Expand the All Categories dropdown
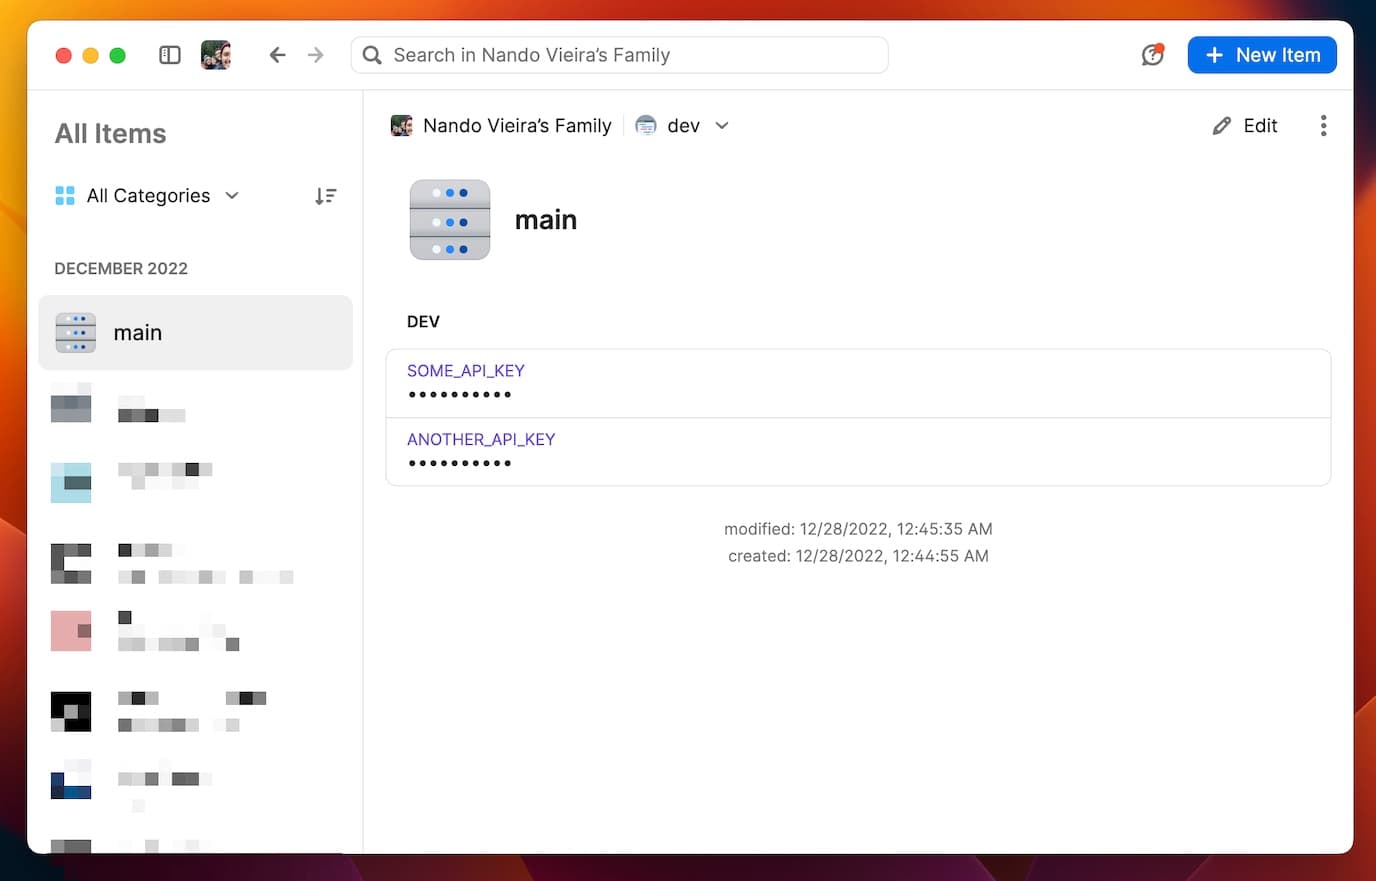The height and width of the screenshot is (881, 1376). pos(148,196)
